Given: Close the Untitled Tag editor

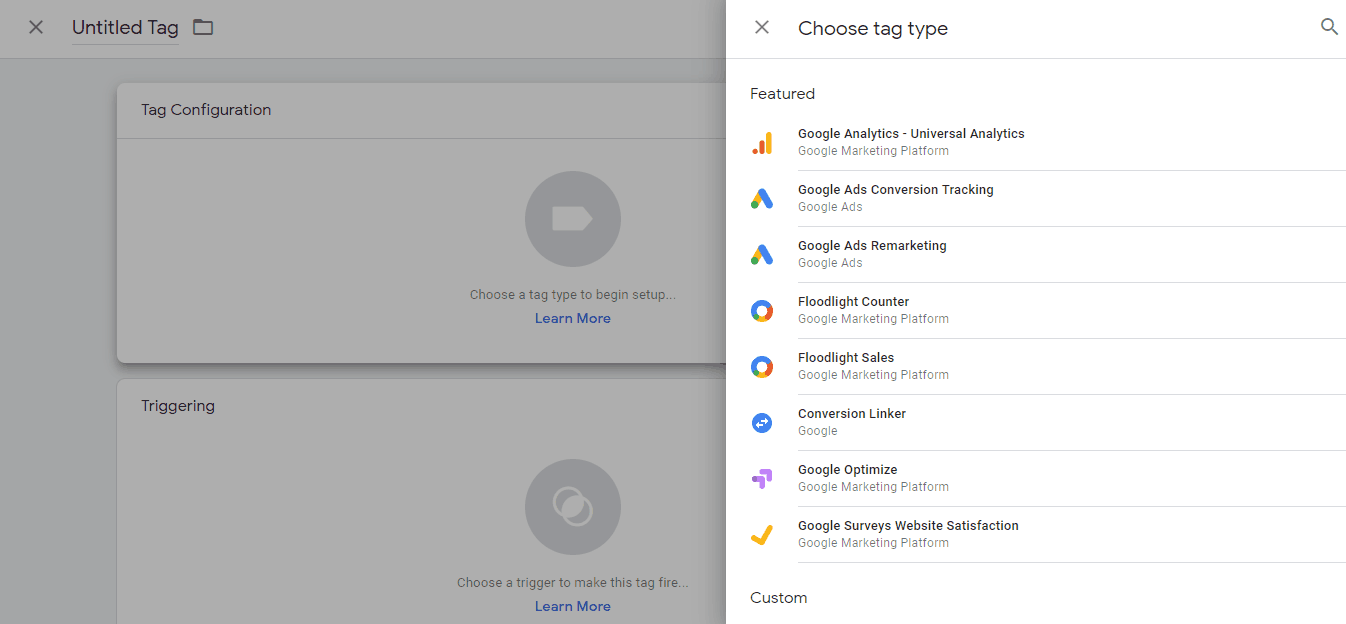Looking at the screenshot, I should (x=36, y=28).
